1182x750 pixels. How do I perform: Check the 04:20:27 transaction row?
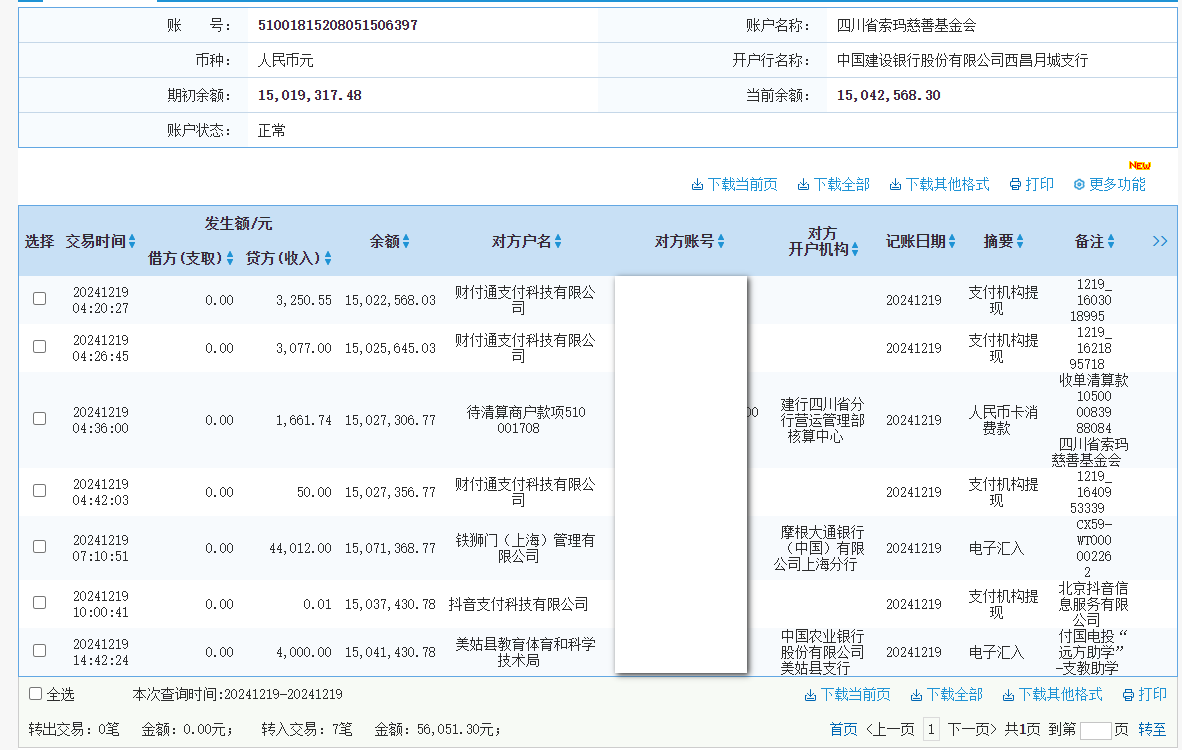coord(40,298)
